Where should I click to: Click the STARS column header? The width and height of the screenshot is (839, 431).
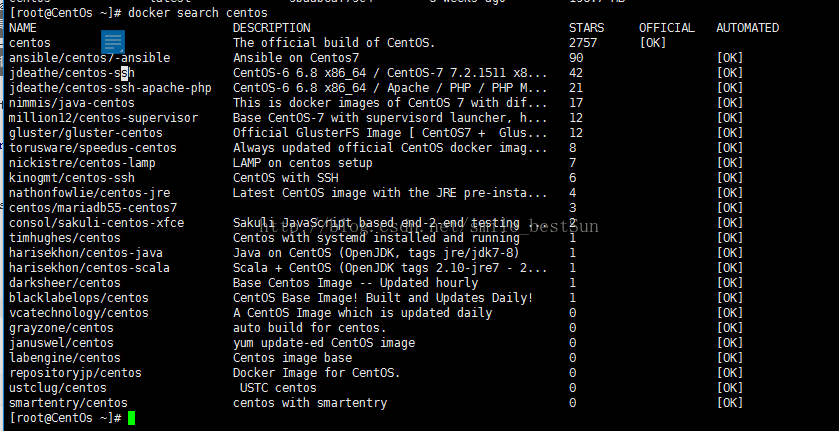[586, 28]
